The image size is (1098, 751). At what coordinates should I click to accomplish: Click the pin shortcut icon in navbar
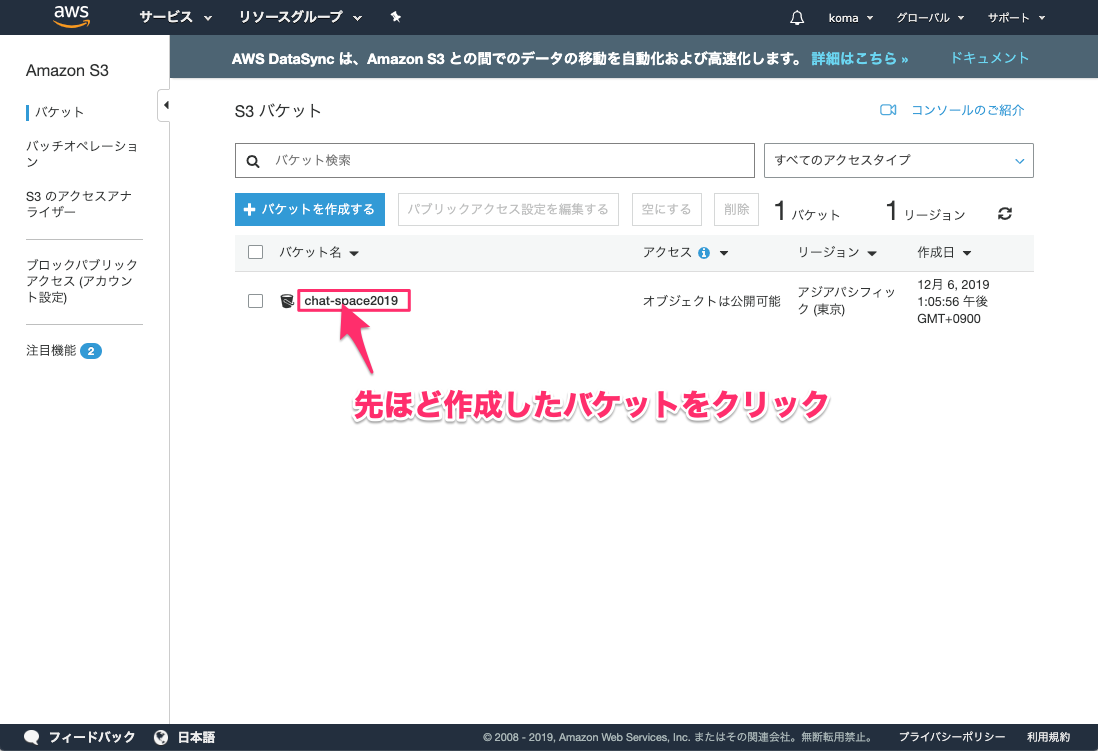coord(396,17)
